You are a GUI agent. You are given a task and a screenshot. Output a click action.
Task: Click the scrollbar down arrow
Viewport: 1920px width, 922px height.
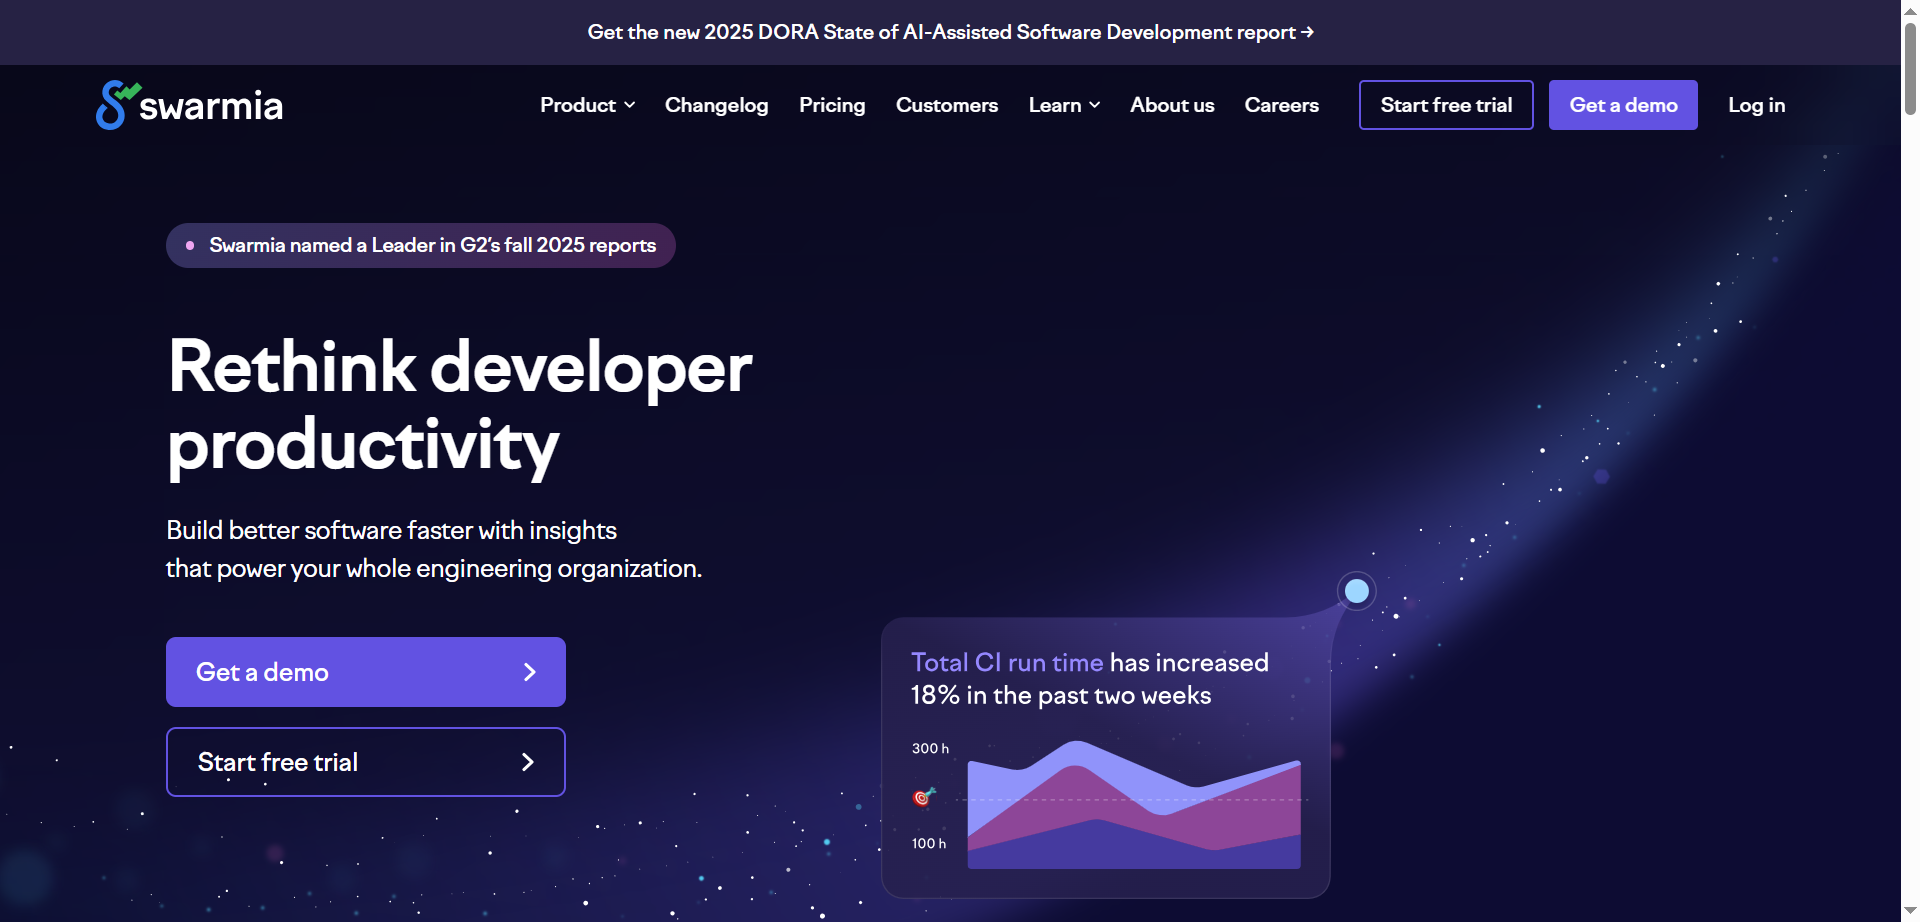click(x=1910, y=911)
